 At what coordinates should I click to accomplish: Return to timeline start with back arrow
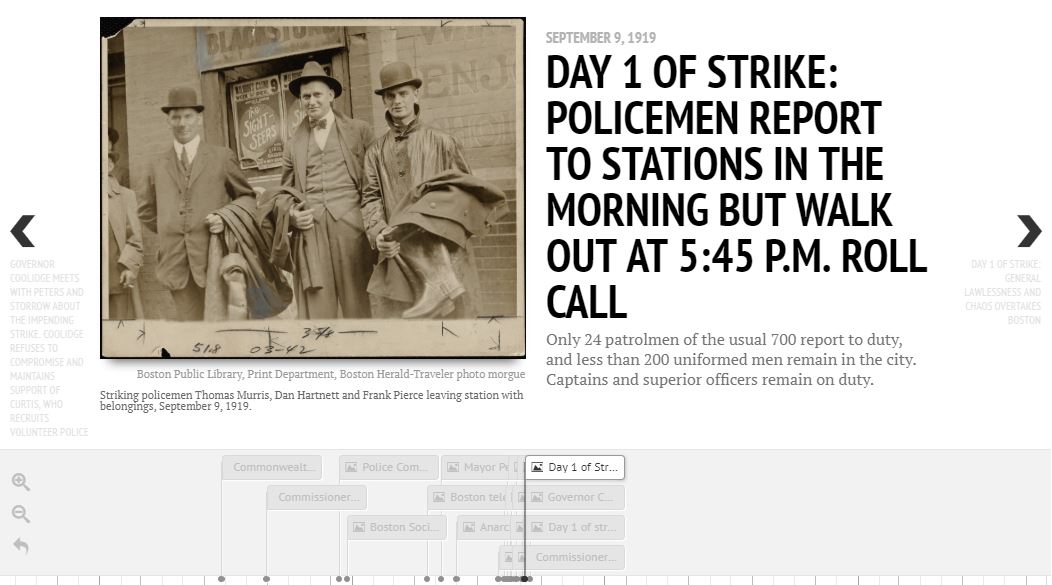tap(21, 545)
